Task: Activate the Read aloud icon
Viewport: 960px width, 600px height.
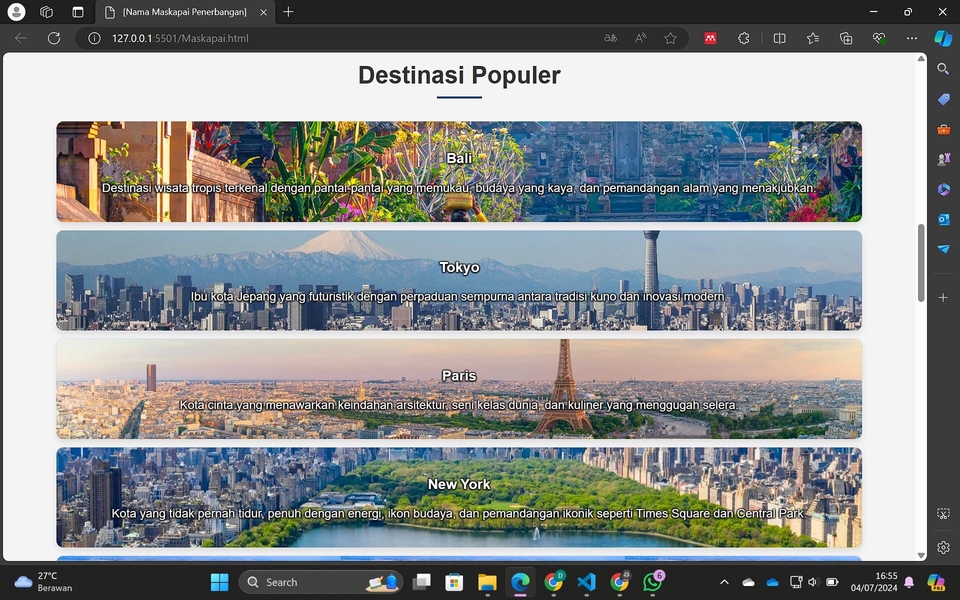Action: (640, 38)
